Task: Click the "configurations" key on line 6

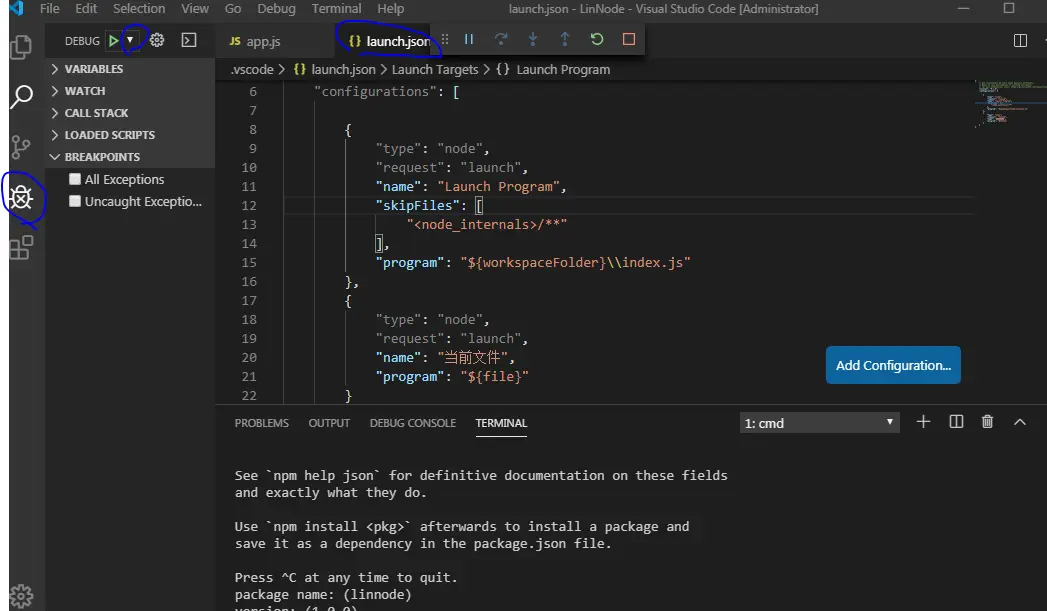Action: coord(376,91)
